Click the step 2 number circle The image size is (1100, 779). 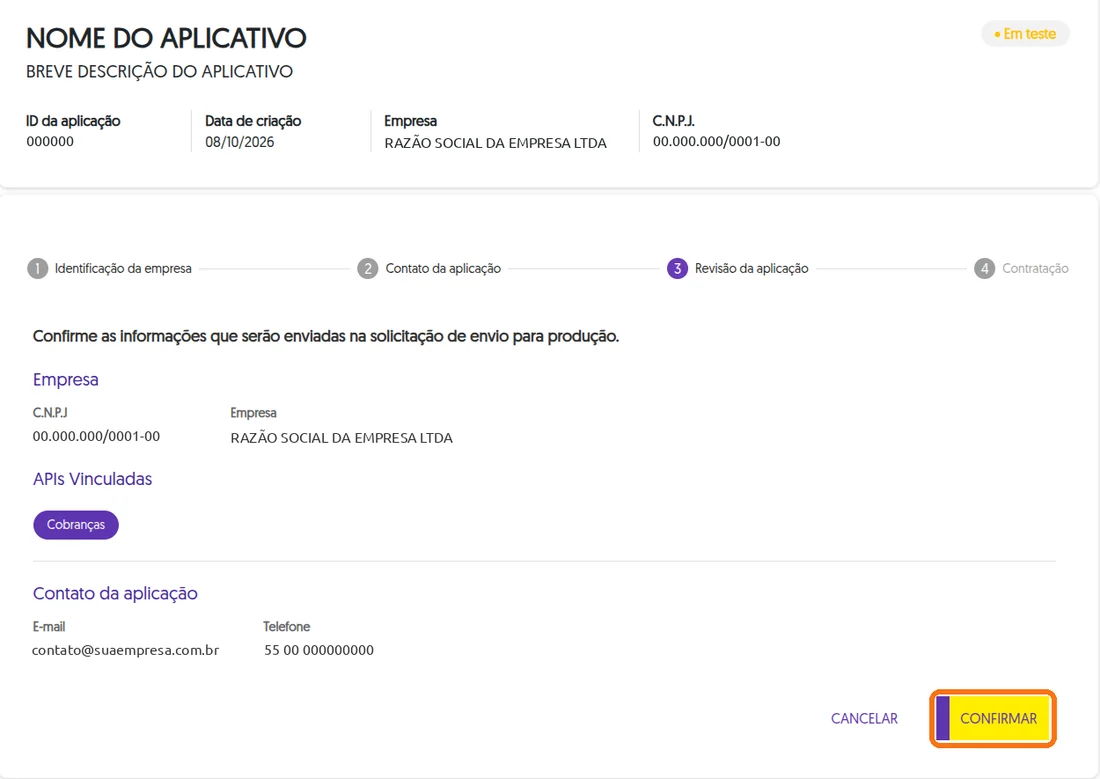coord(368,268)
